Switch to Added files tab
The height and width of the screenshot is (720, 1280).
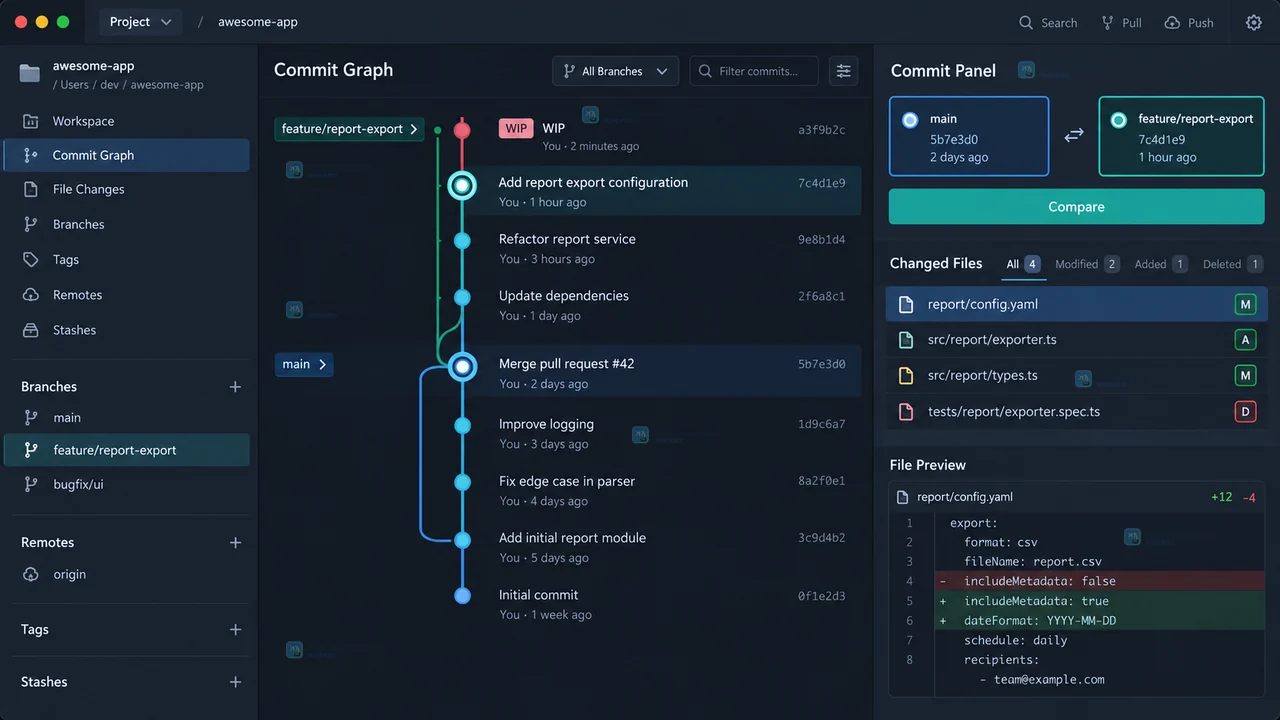(1161, 264)
